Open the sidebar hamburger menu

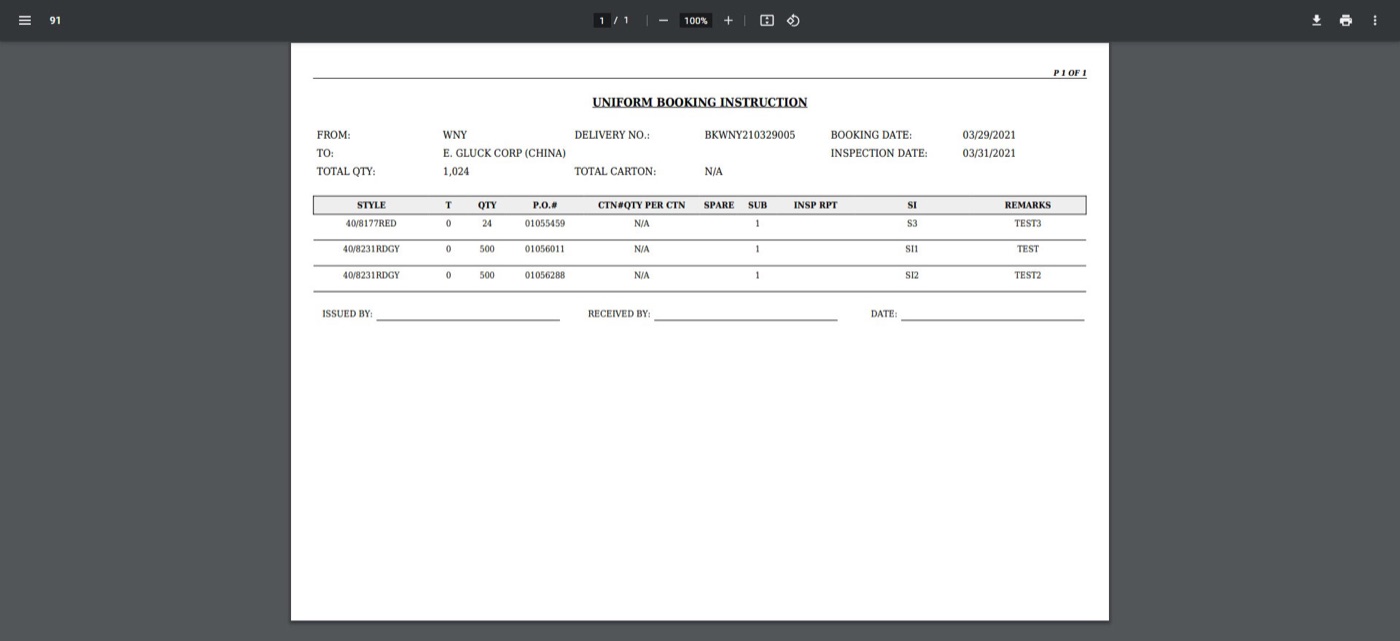[25, 20]
